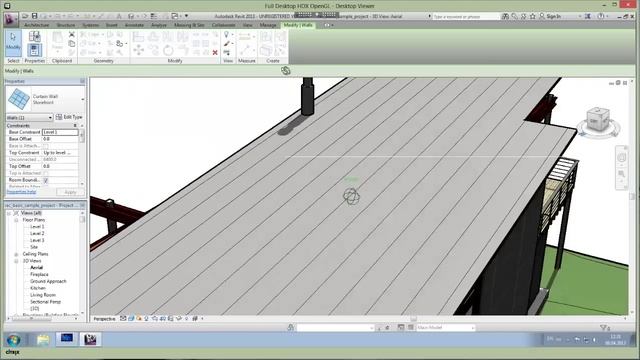Click the Visual Style cube icon
The height and width of the screenshot is (360, 640).
(131, 318)
